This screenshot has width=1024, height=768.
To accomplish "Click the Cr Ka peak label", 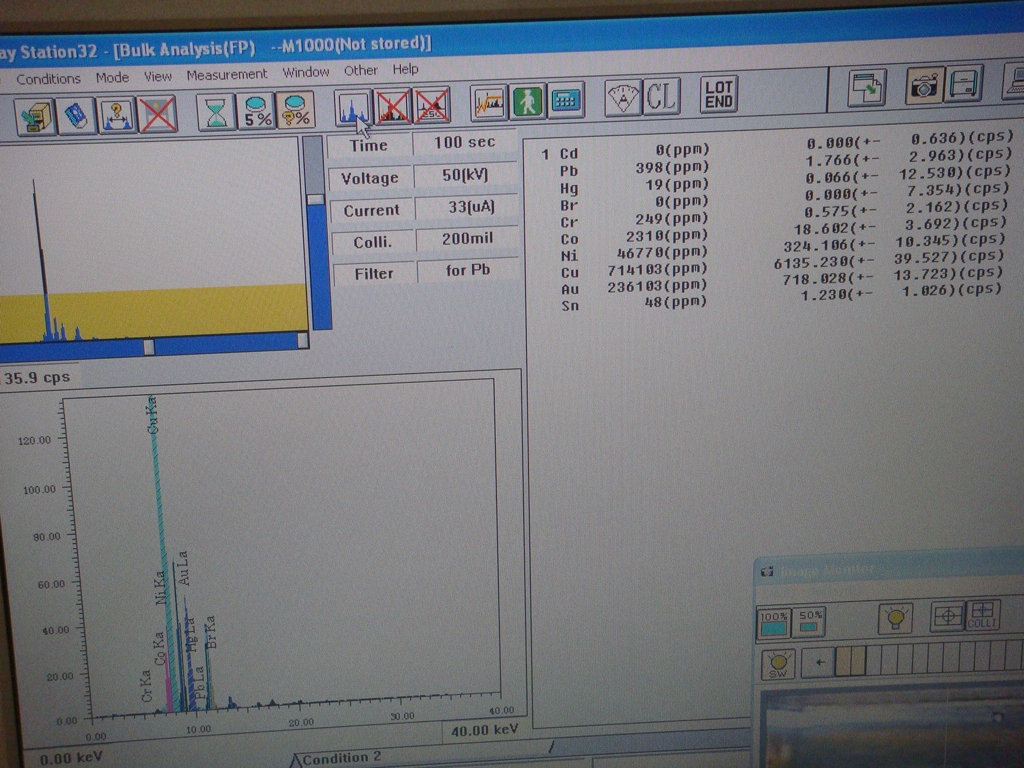I will tap(147, 686).
